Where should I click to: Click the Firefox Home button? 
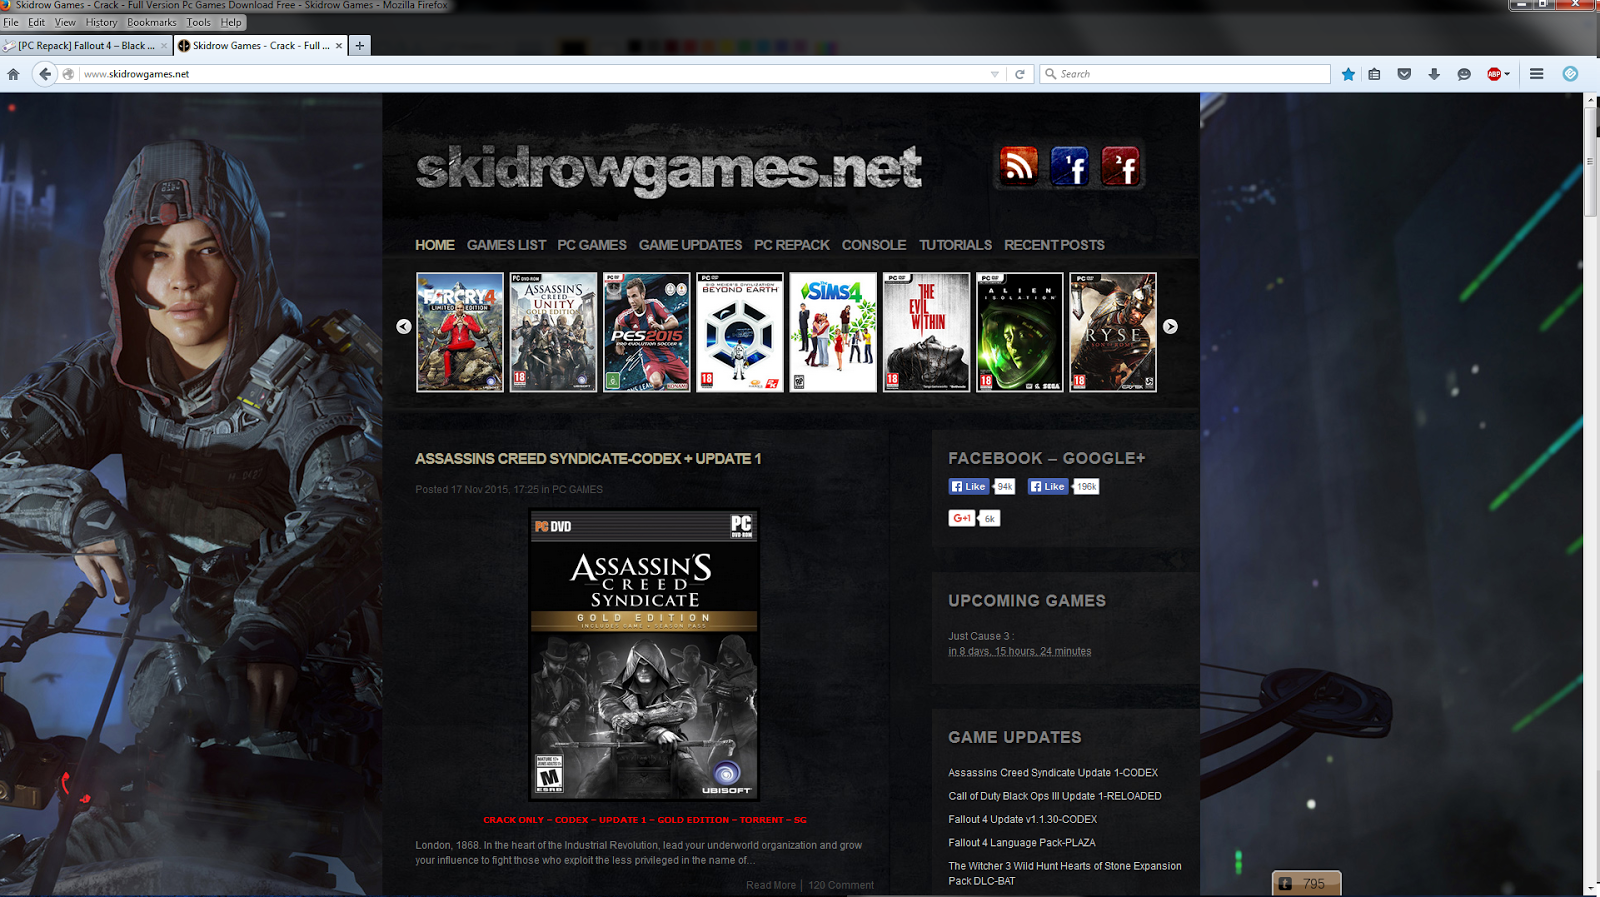click(13, 74)
